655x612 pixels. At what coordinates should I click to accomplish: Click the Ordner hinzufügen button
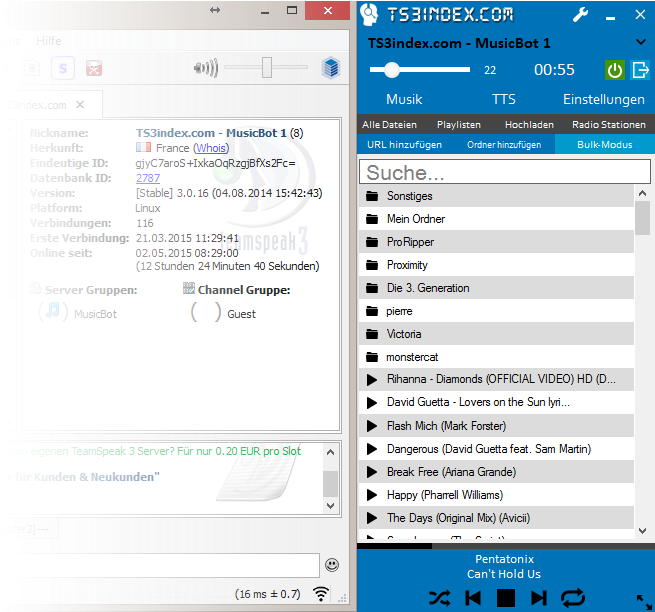[504, 145]
